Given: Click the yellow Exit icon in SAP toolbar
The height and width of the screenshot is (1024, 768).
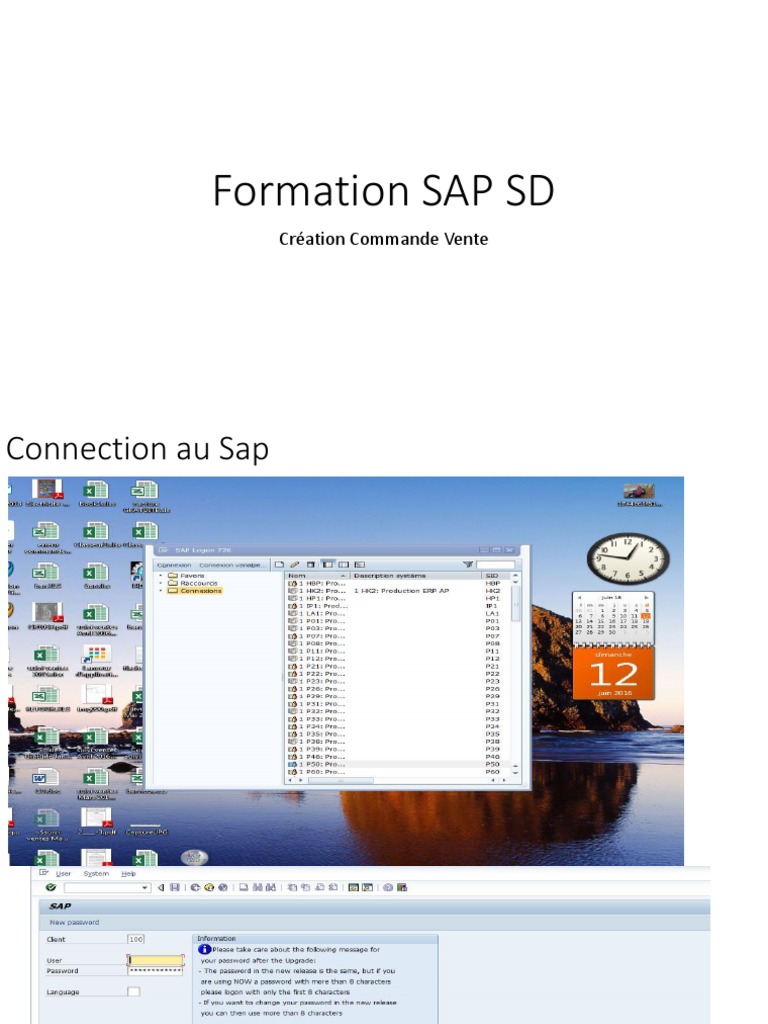Looking at the screenshot, I should click(x=209, y=888).
